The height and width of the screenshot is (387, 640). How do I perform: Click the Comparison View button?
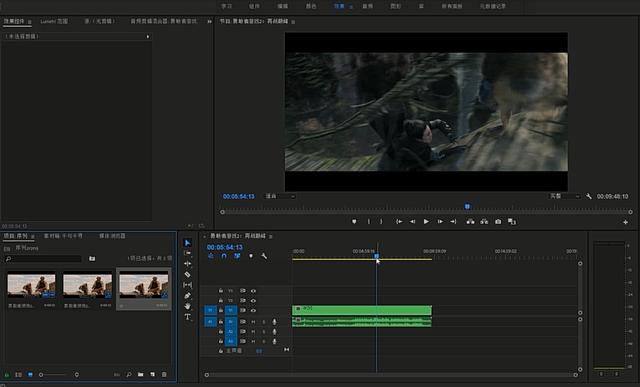click(x=512, y=222)
